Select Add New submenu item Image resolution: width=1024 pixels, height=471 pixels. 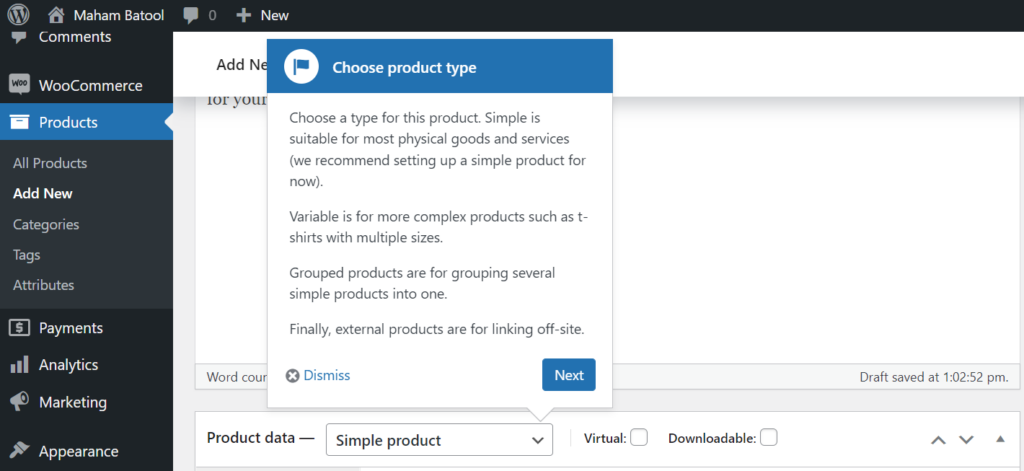click(x=42, y=193)
